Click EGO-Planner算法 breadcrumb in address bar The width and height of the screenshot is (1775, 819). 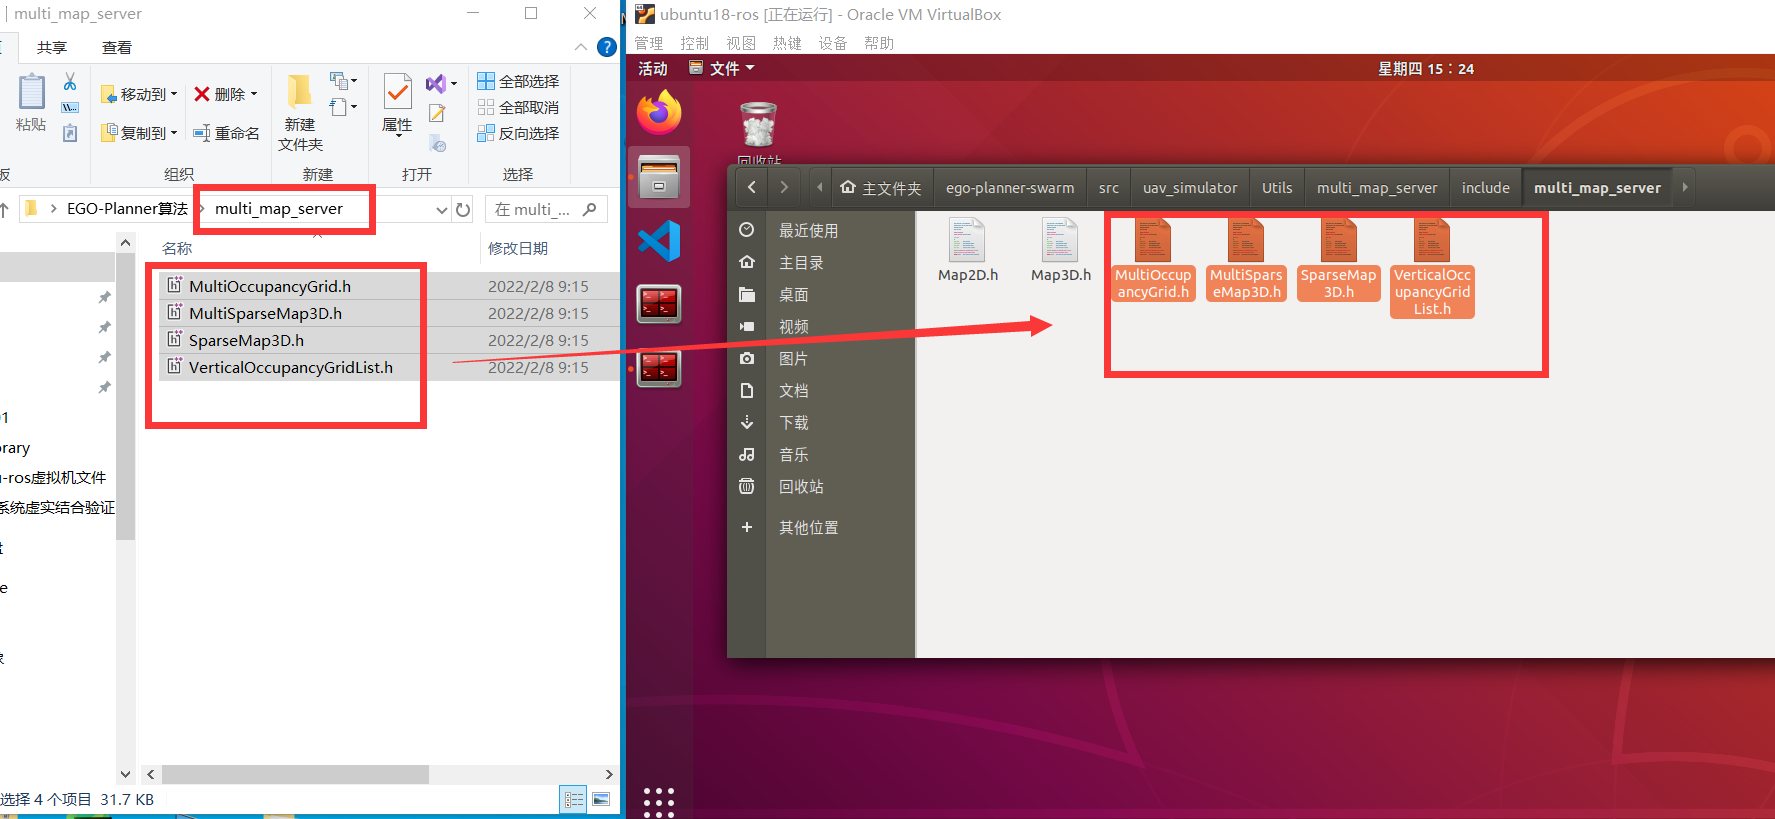click(x=127, y=208)
